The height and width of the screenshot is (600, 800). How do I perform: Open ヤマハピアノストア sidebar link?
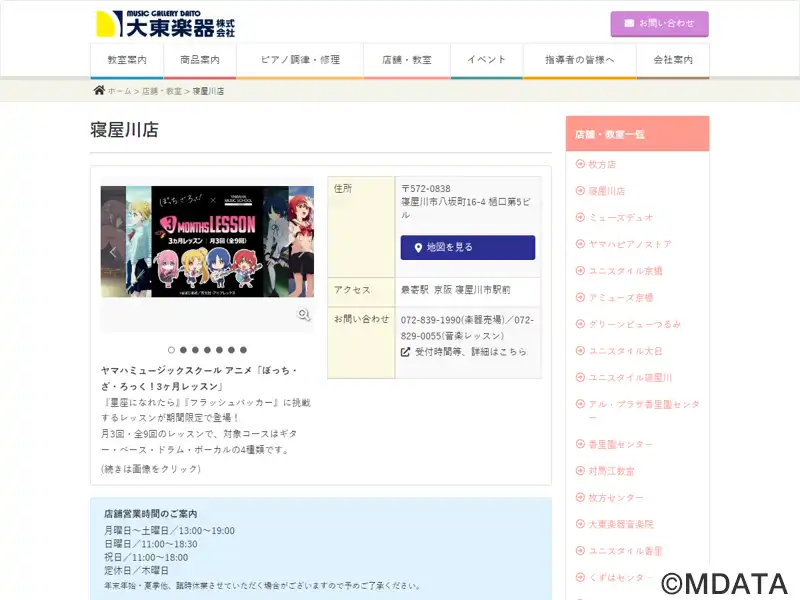tap(630, 244)
